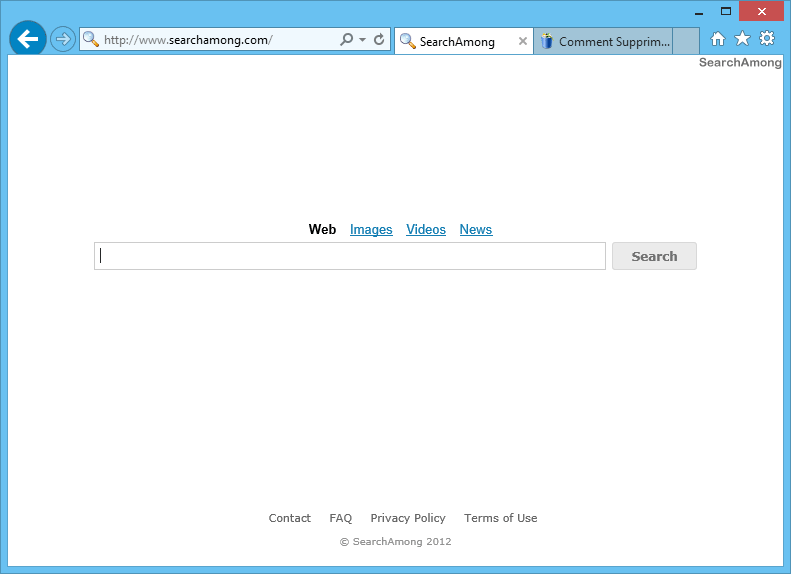Viewport: 791px width, 574px height.
Task: Click the Search button
Action: point(654,256)
